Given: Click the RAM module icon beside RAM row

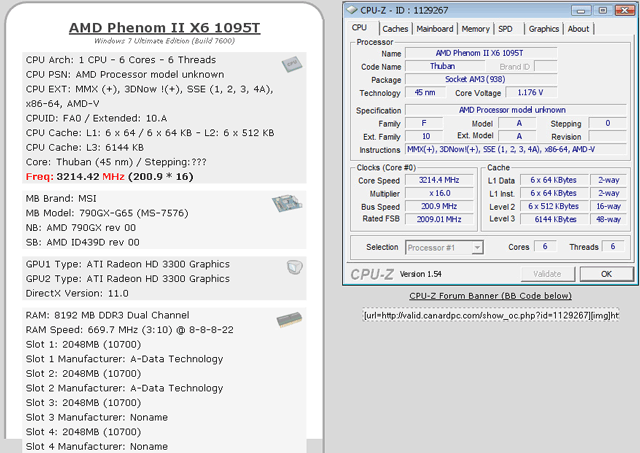Looking at the screenshot, I should coord(289,320).
